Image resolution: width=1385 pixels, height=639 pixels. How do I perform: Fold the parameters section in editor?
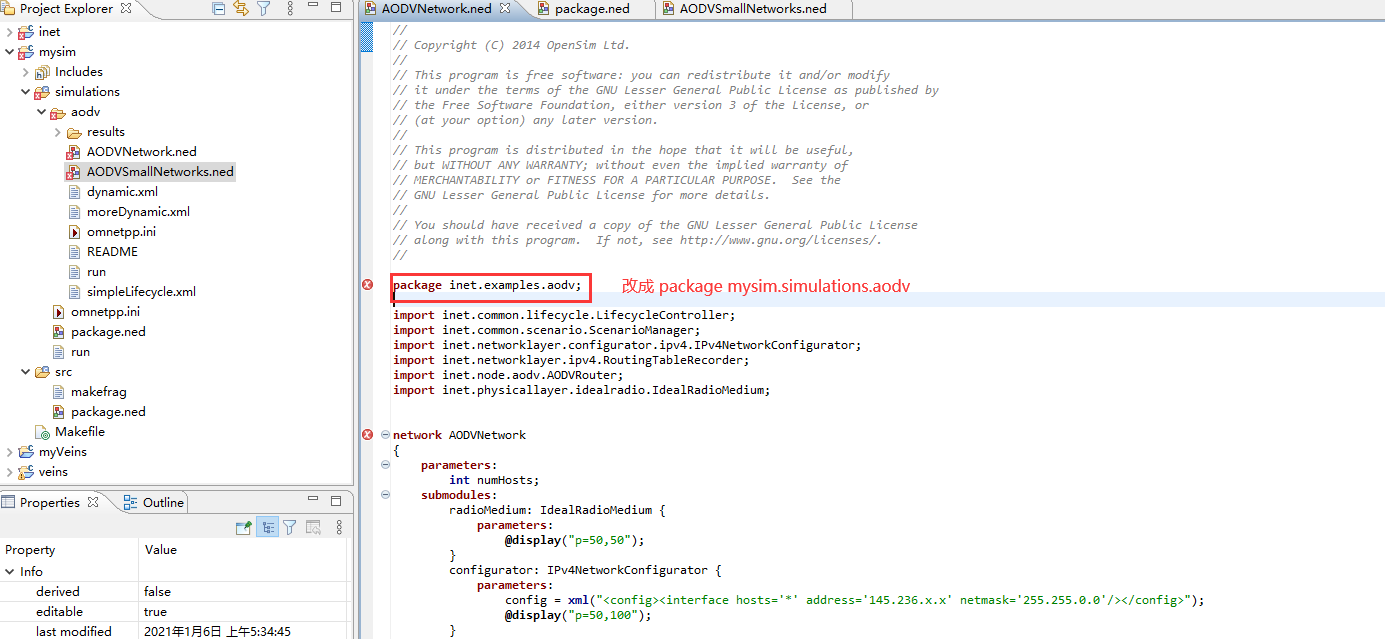click(386, 465)
